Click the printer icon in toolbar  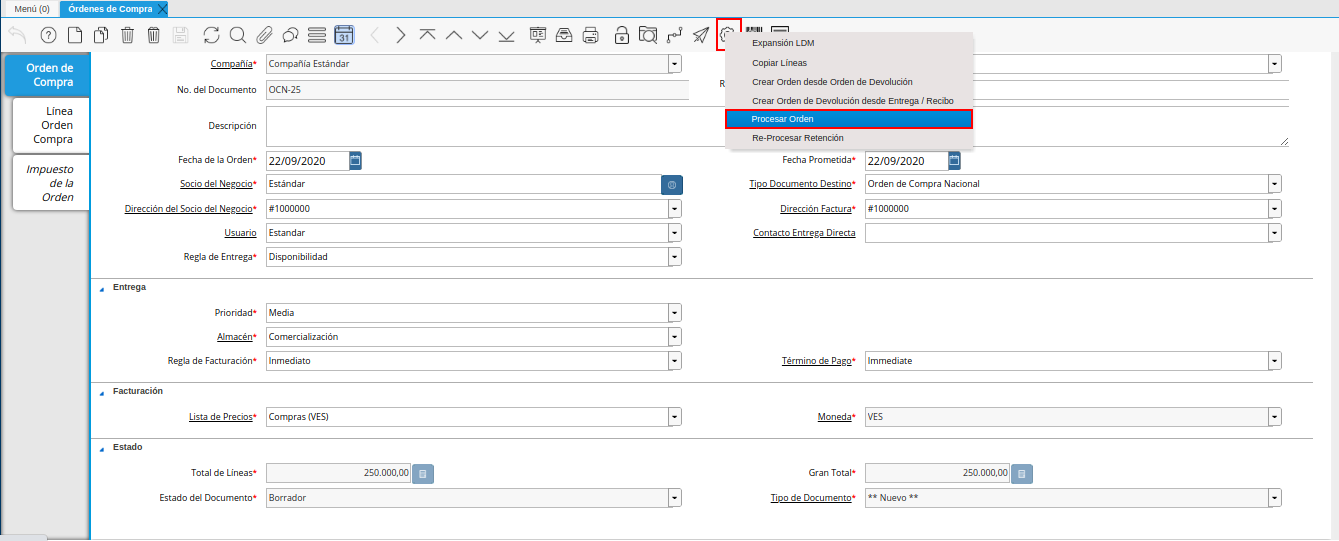[x=591, y=35]
